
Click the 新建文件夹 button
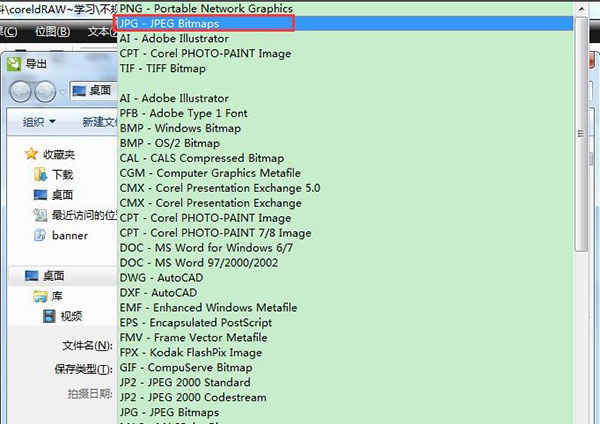click(99, 122)
